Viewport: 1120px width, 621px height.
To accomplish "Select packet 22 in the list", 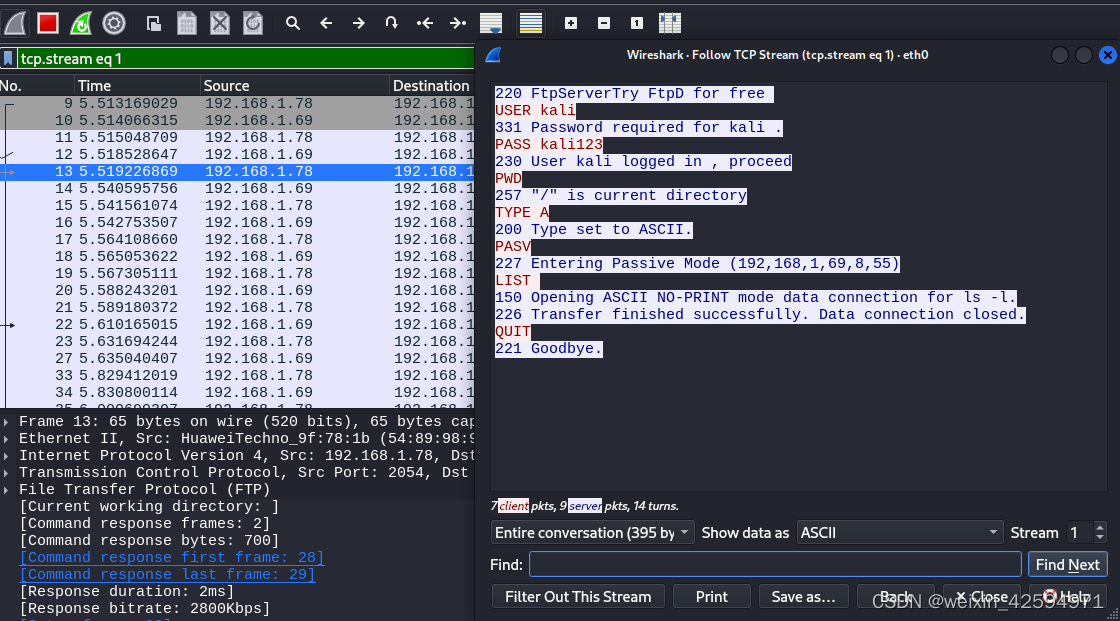I will (x=237, y=324).
